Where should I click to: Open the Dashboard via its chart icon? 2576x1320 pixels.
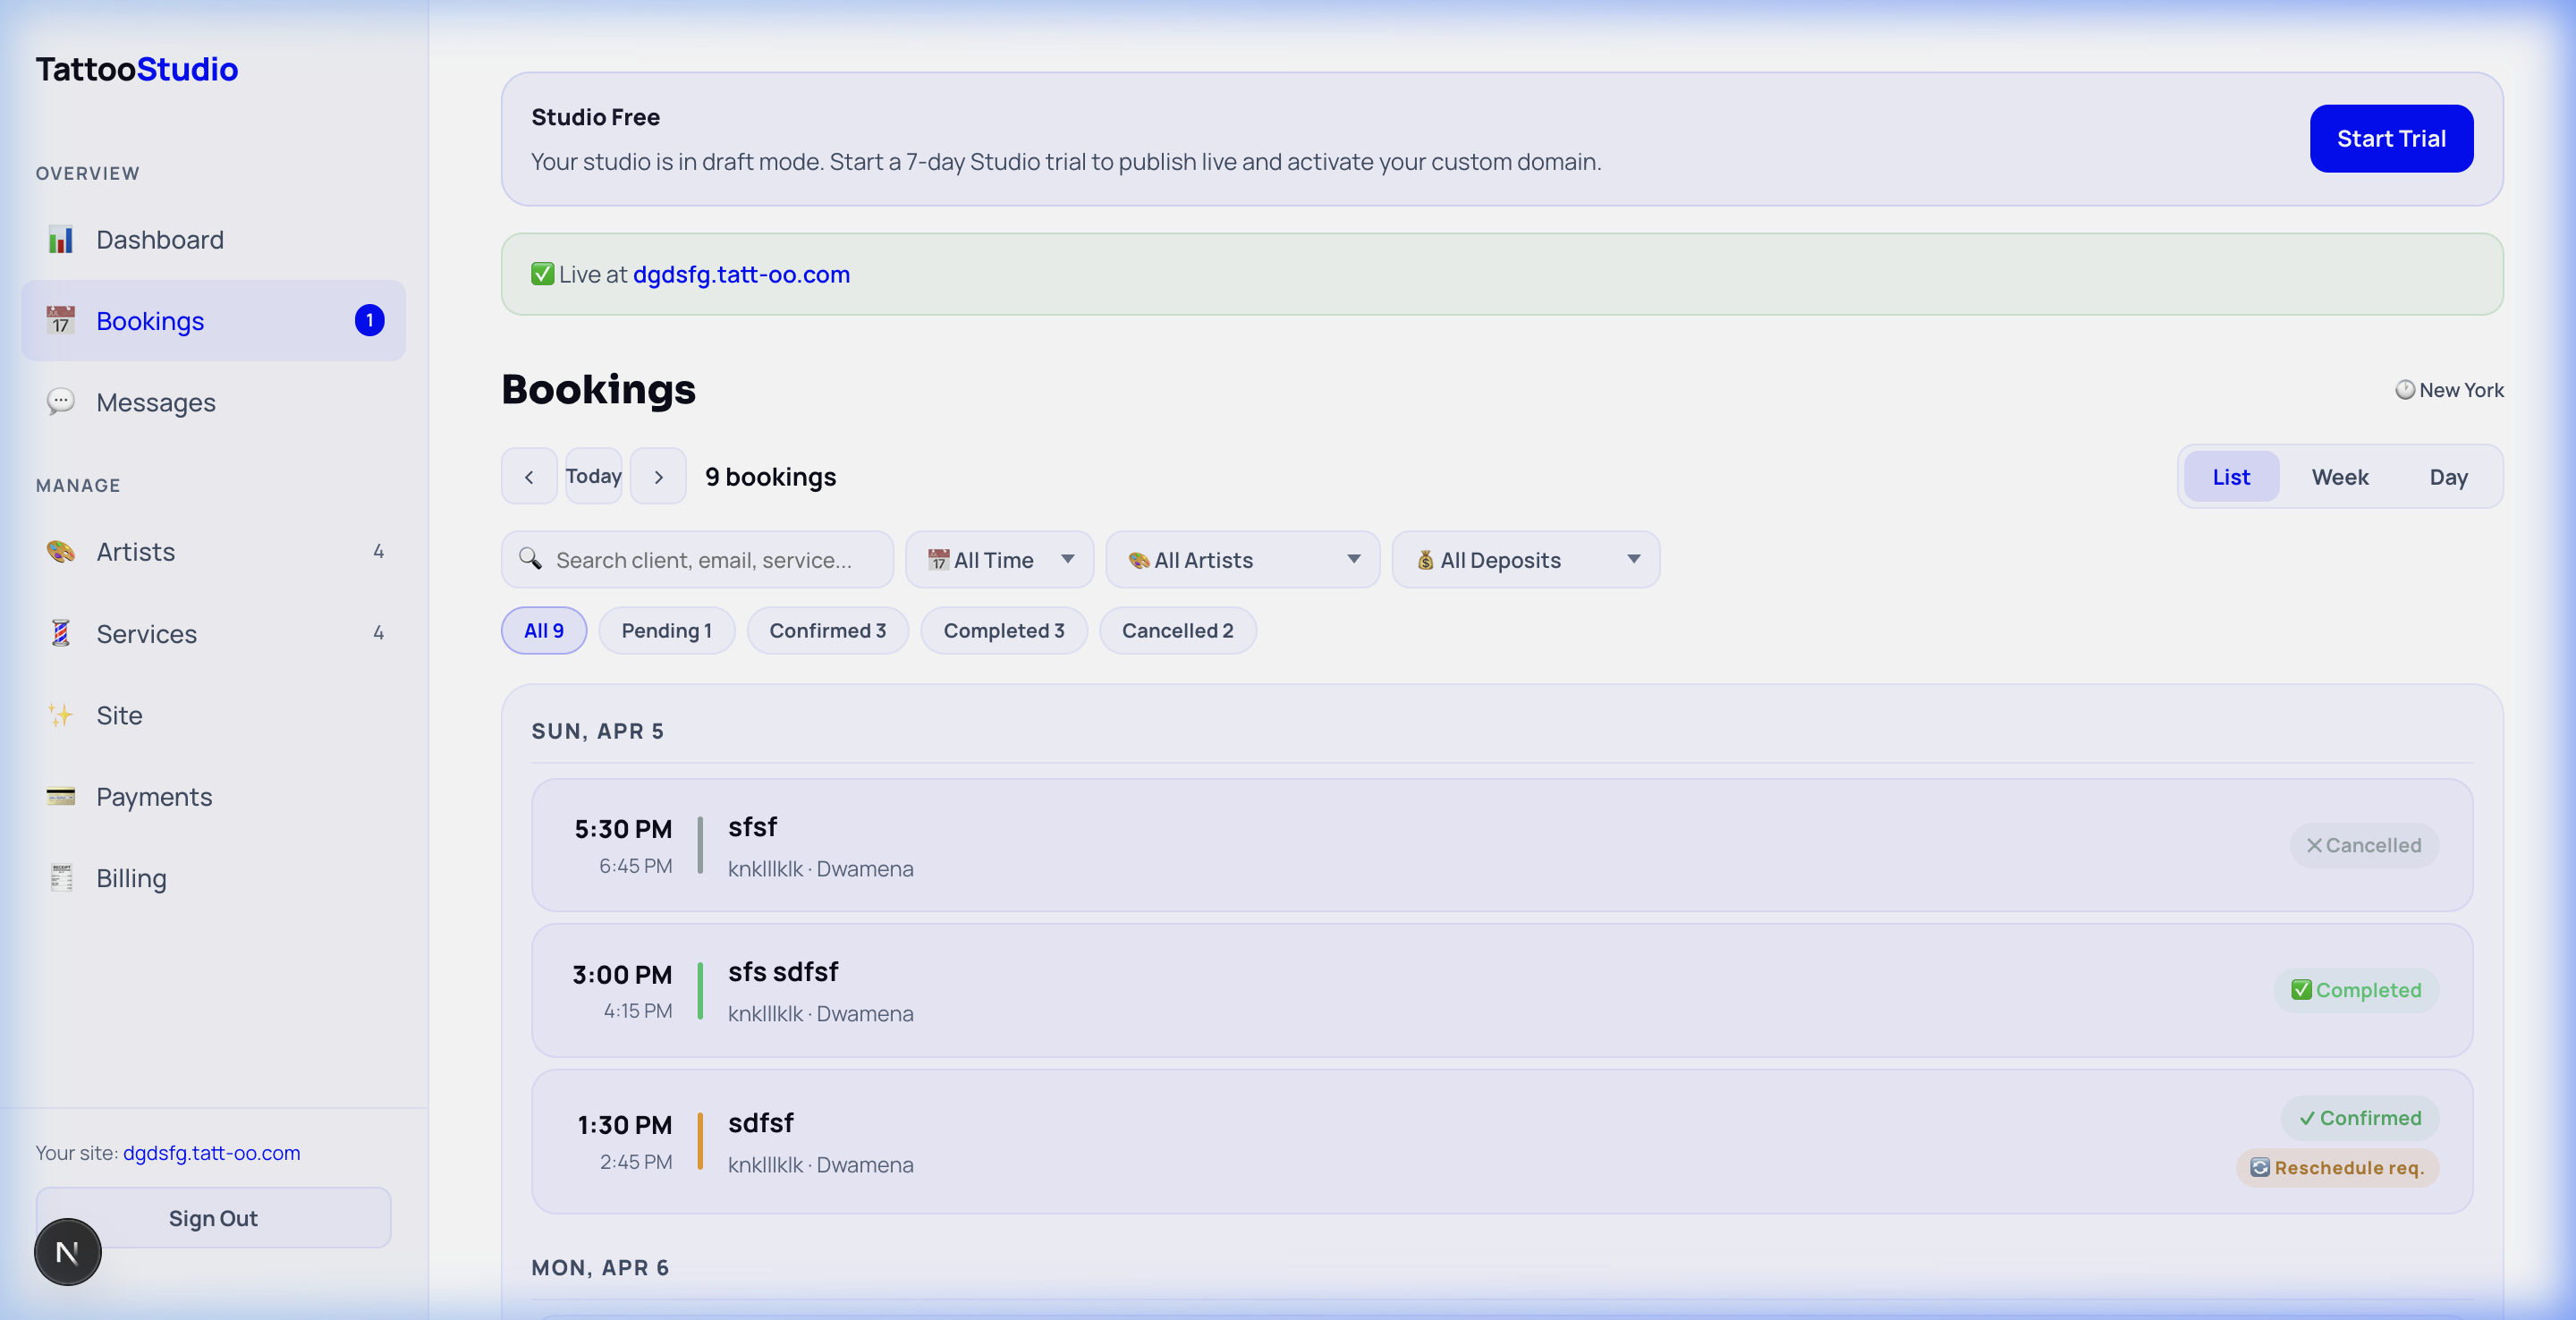pyautogui.click(x=61, y=239)
